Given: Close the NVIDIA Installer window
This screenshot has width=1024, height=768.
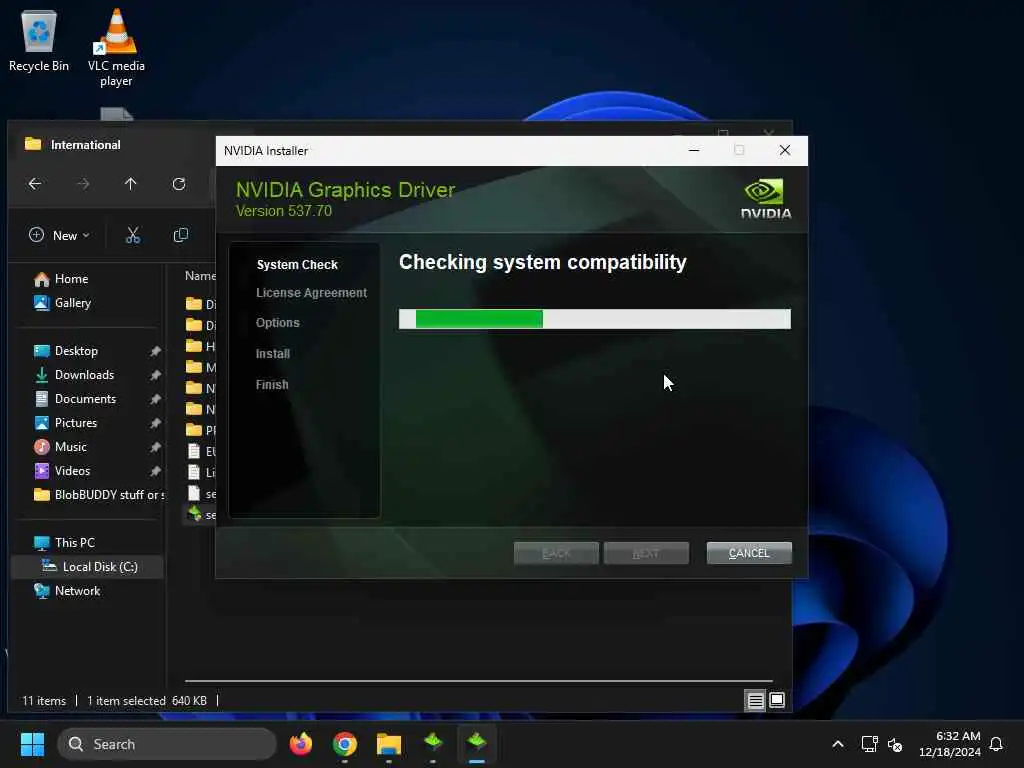Looking at the screenshot, I should tap(785, 150).
